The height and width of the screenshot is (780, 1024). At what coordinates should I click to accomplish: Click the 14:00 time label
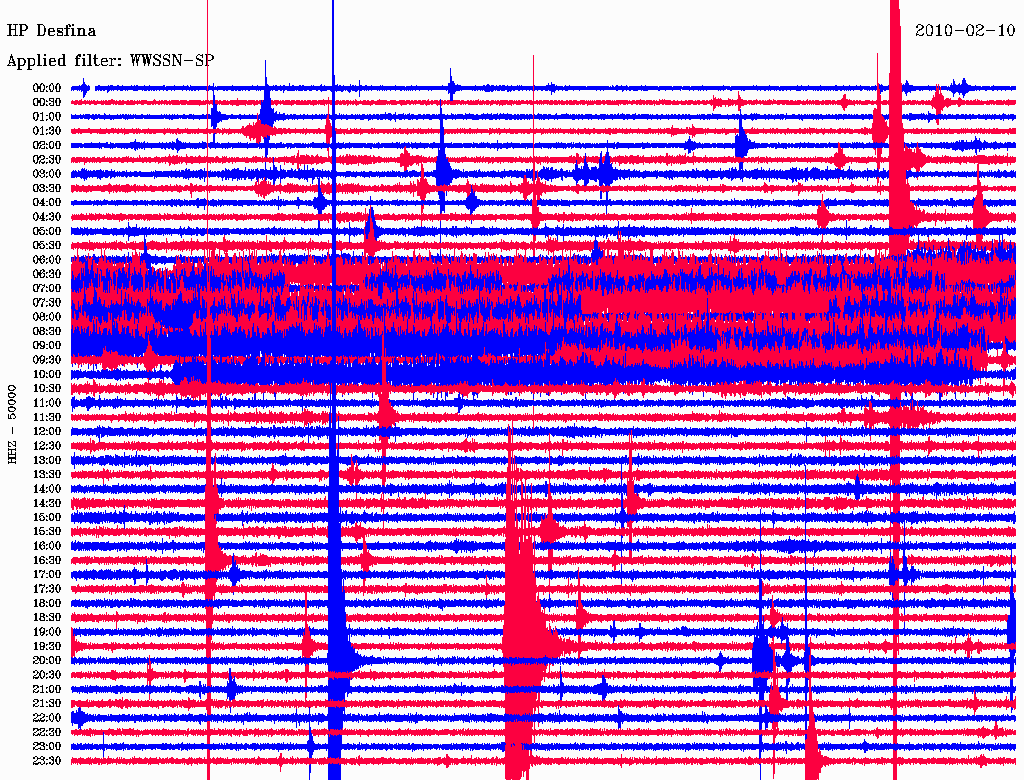click(x=47, y=489)
